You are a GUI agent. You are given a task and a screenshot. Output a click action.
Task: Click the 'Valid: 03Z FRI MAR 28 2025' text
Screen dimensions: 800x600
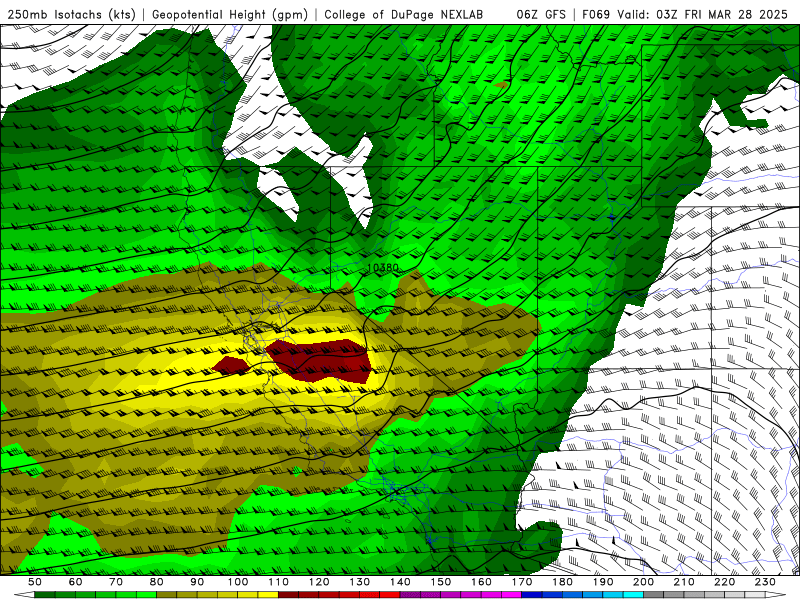click(x=703, y=15)
